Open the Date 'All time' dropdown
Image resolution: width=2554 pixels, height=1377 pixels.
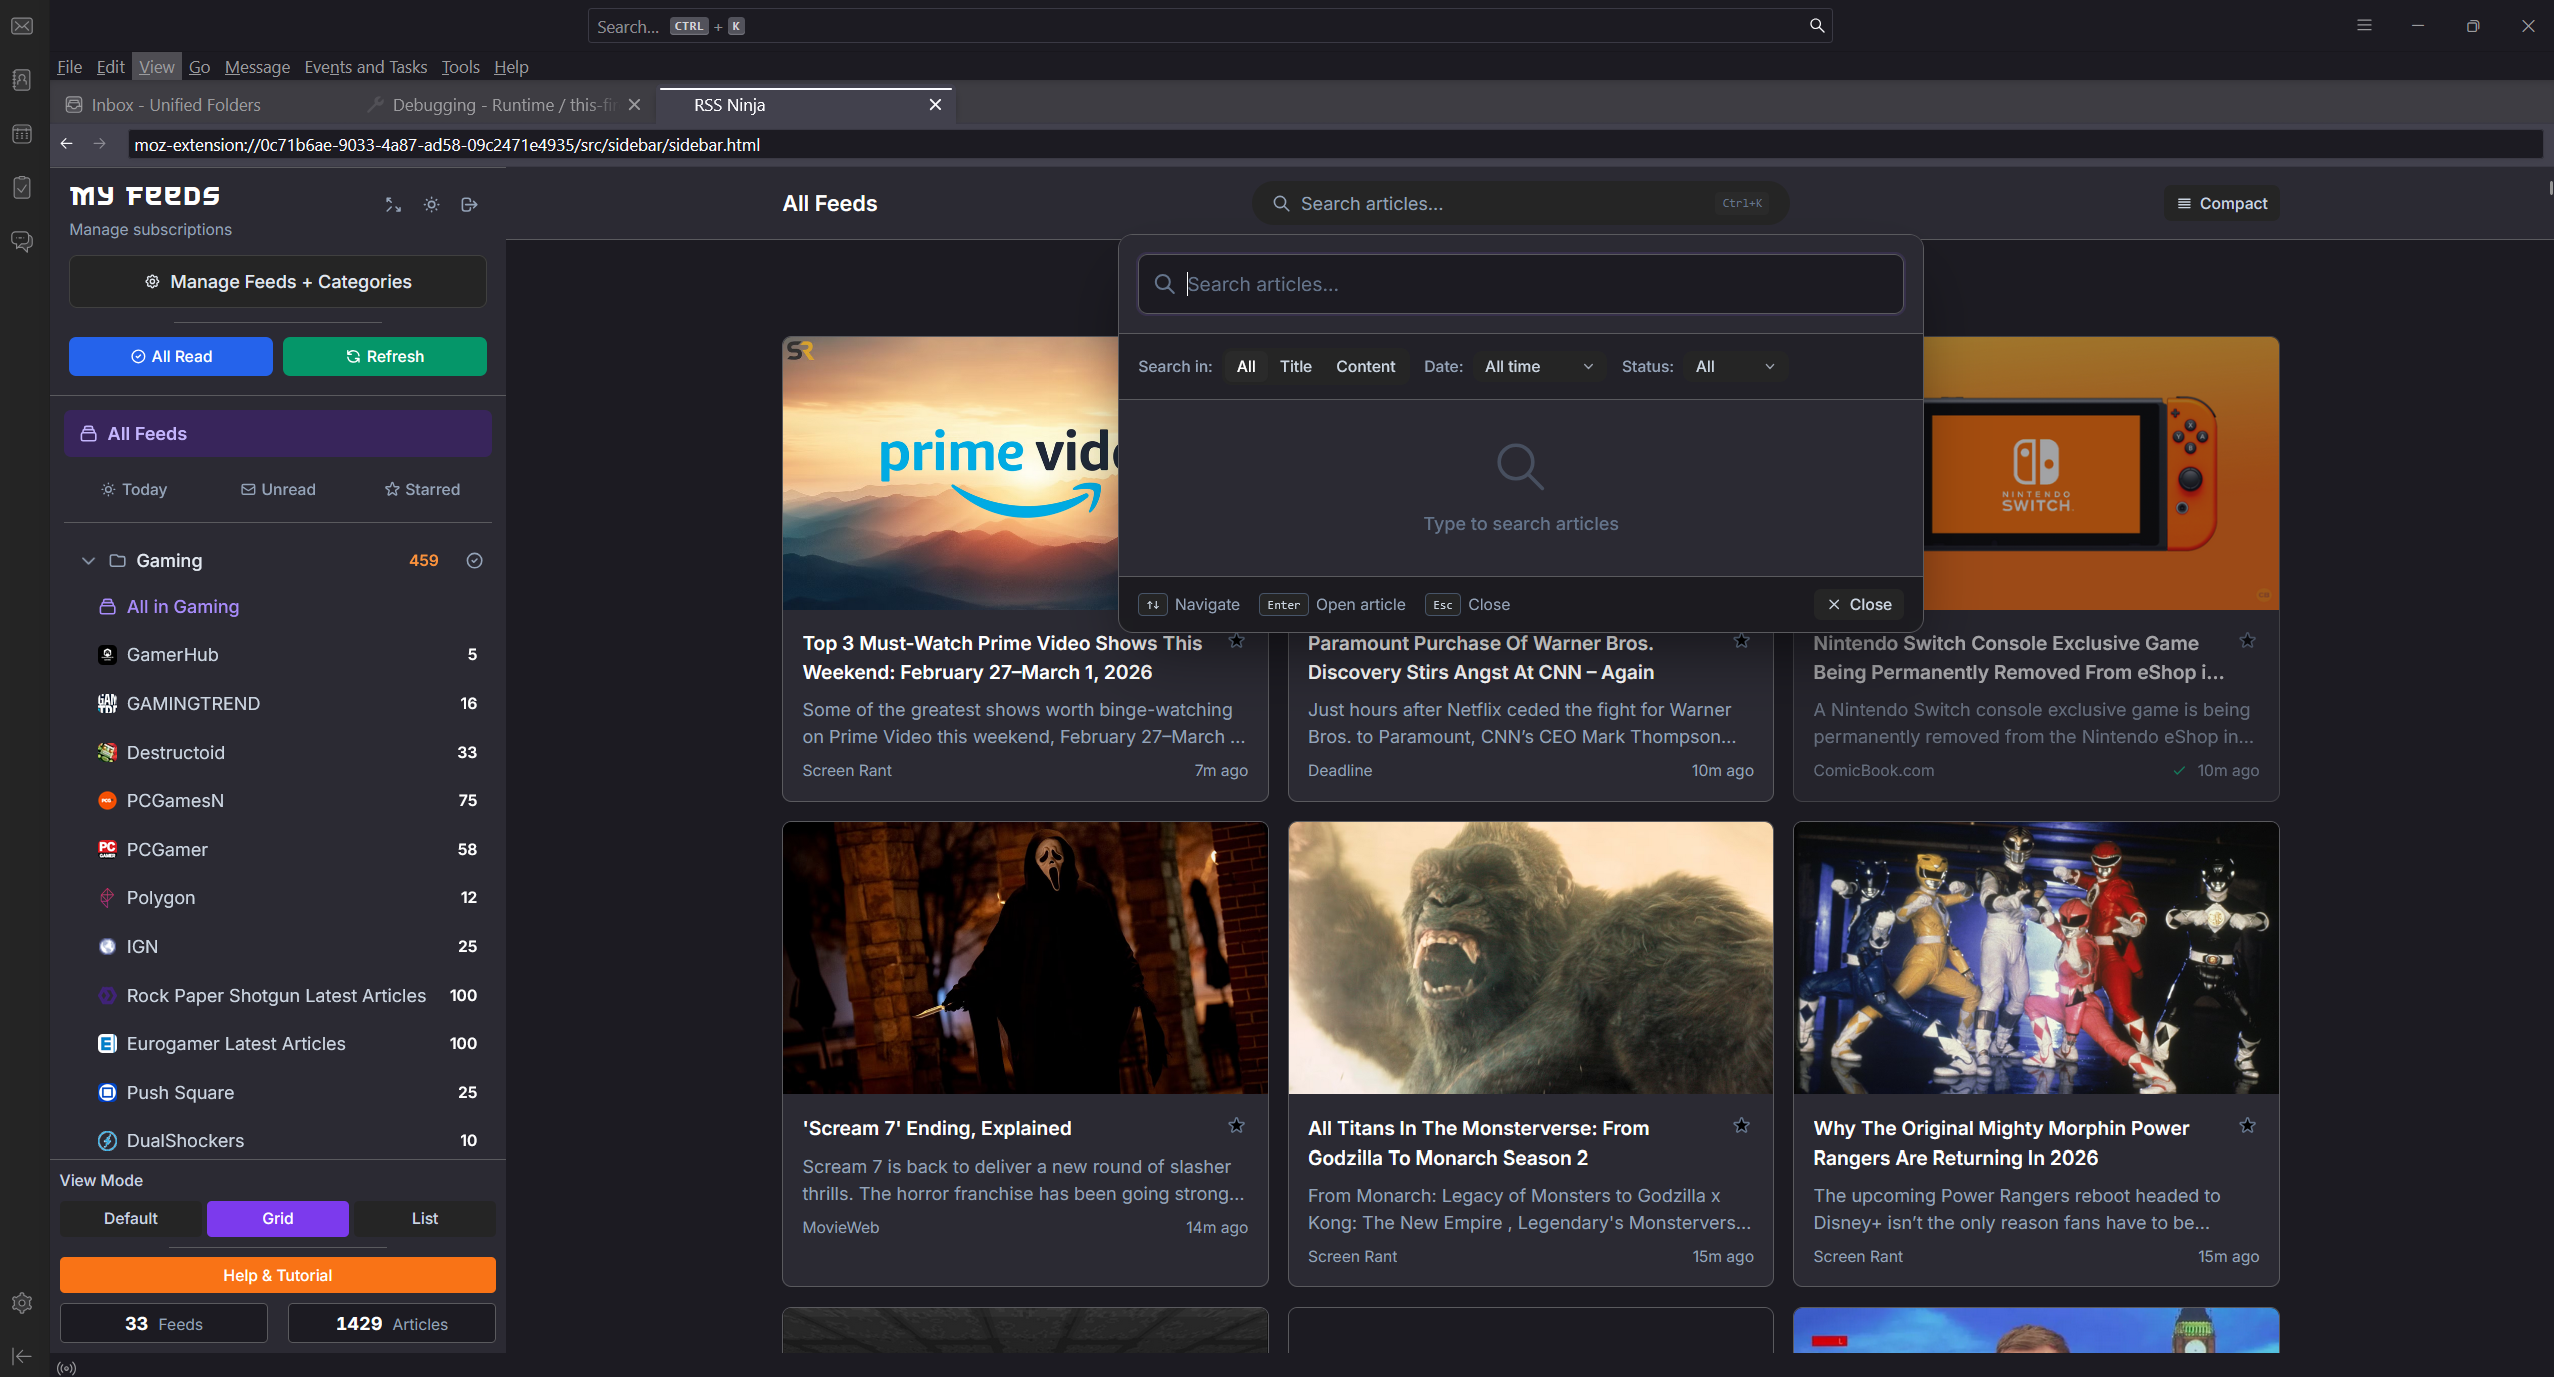point(1538,367)
